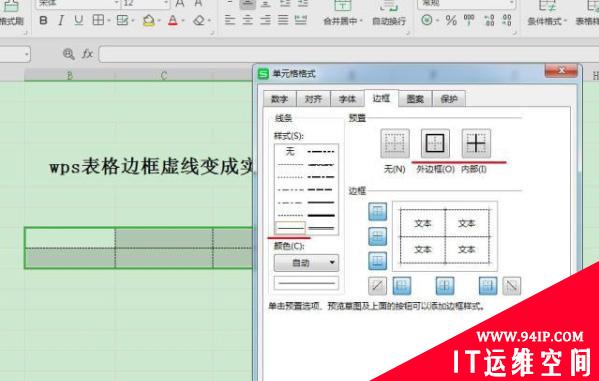This screenshot has width=599, height=381.
Task: Select the thin solid line style
Action: tap(290, 228)
